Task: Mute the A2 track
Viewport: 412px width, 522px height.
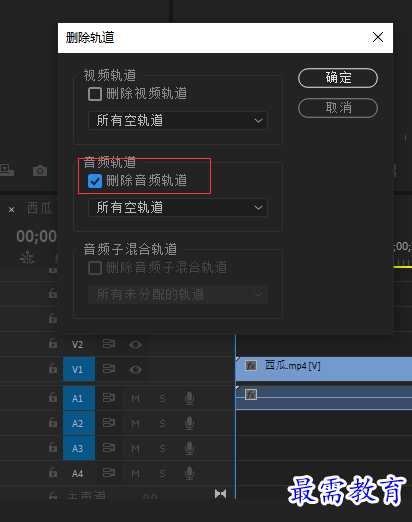Action: tap(135, 423)
